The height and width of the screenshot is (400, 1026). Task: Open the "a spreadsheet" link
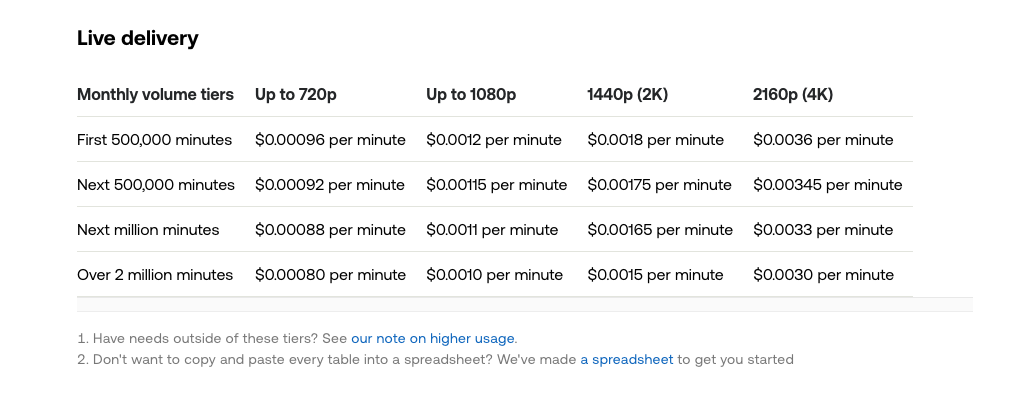pyautogui.click(x=626, y=359)
